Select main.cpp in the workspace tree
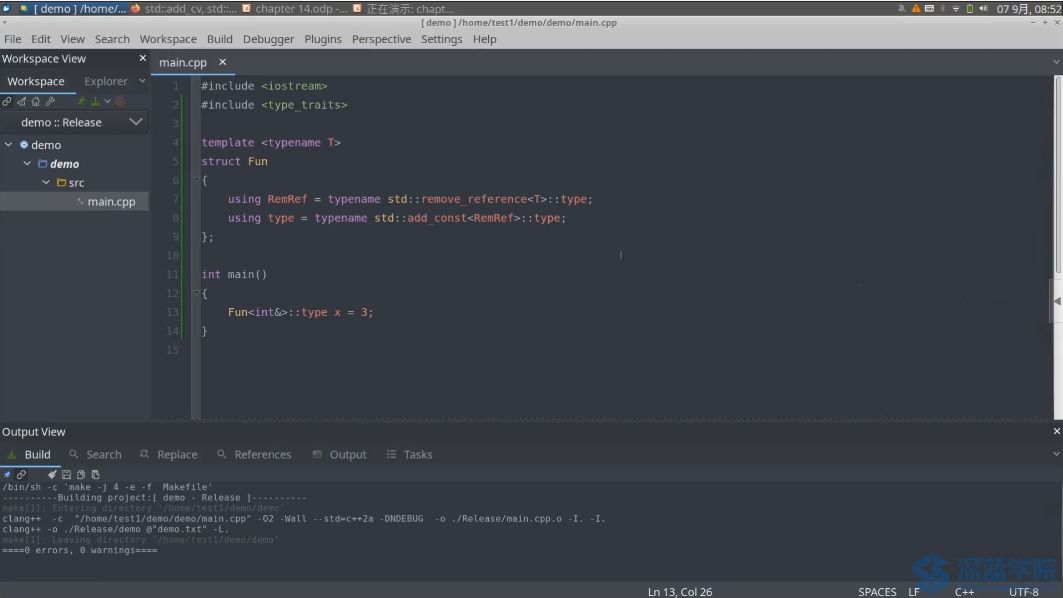This screenshot has width=1063, height=598. click(111, 202)
